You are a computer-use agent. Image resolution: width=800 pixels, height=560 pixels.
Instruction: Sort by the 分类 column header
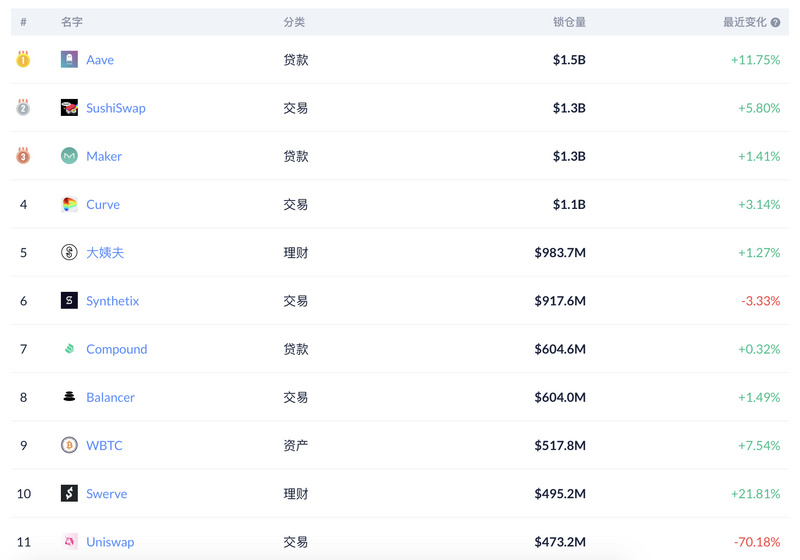point(294,22)
